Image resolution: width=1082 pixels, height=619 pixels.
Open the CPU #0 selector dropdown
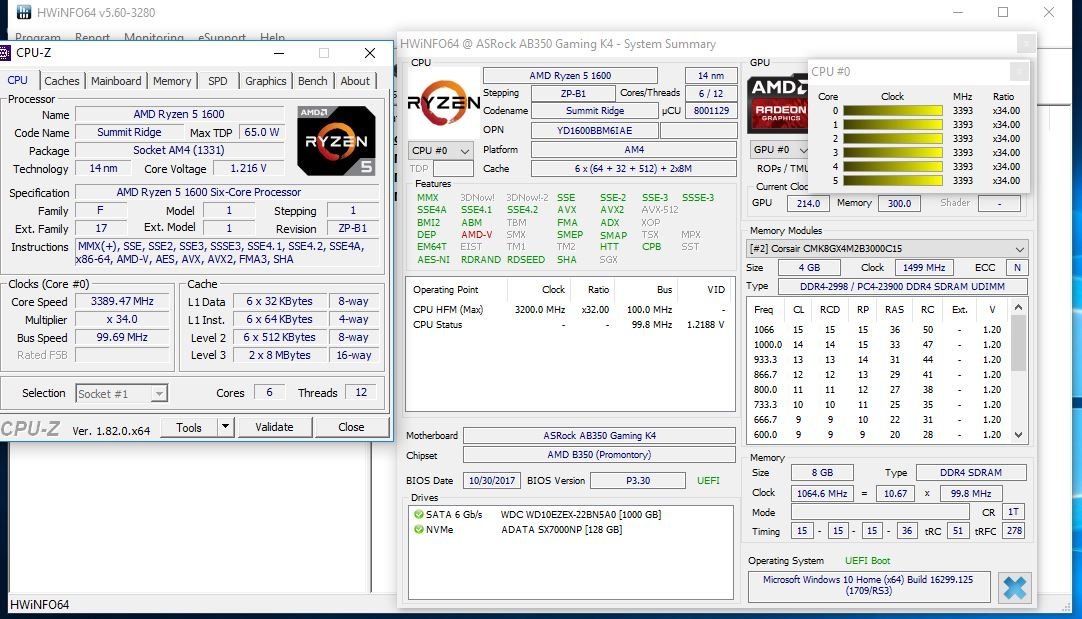point(441,150)
